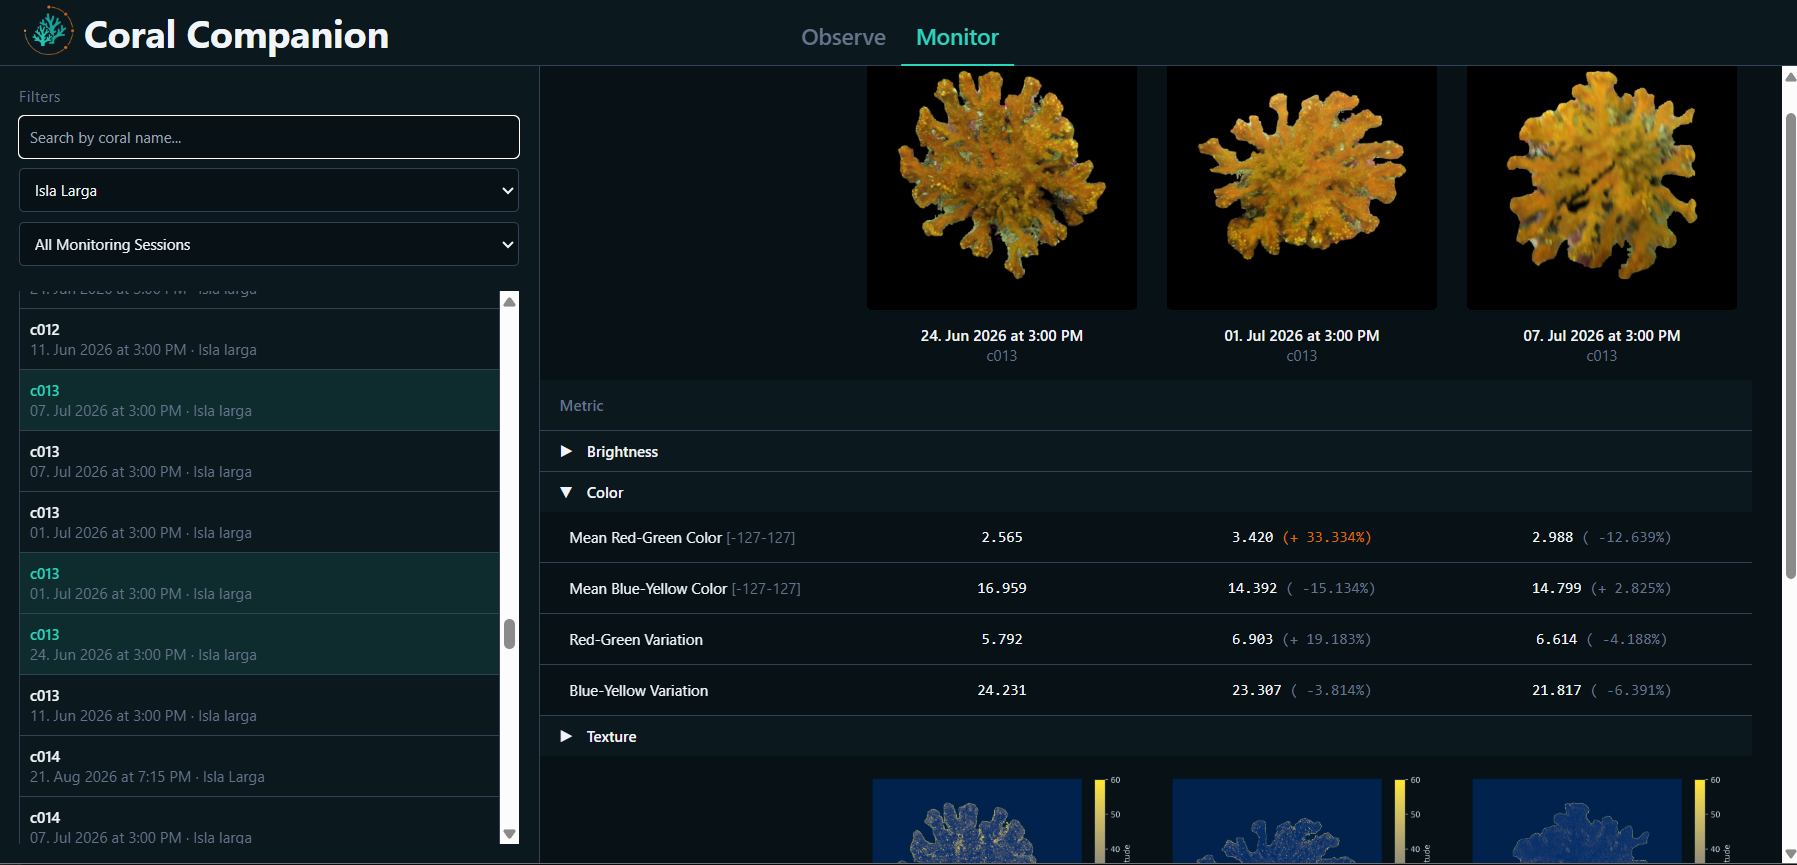Click the 14.799 Blue-Yellow value

click(1557, 589)
